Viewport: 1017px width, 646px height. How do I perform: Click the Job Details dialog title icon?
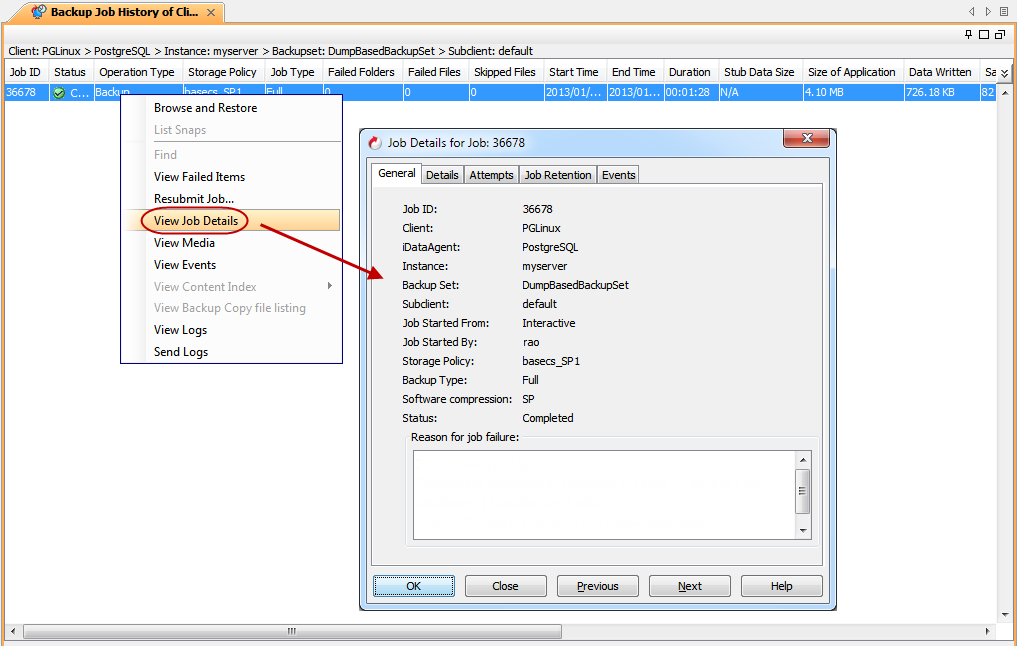tap(375, 143)
